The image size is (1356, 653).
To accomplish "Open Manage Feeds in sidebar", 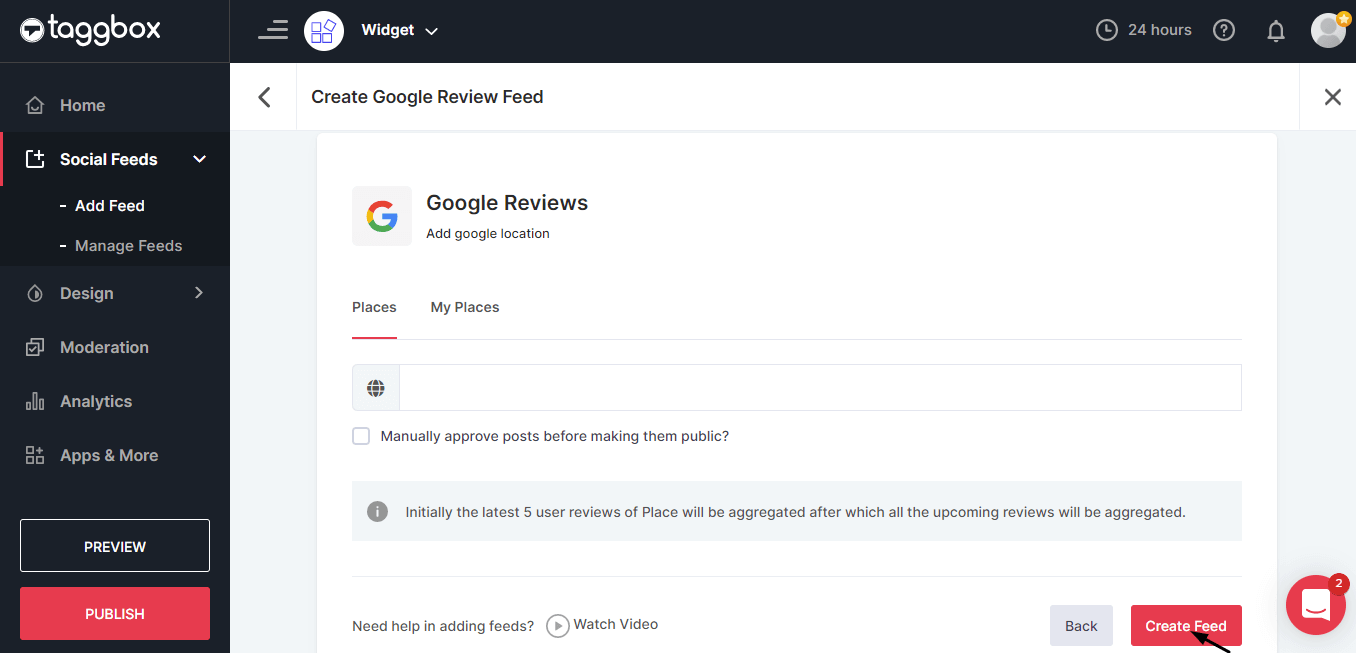I will [x=128, y=246].
